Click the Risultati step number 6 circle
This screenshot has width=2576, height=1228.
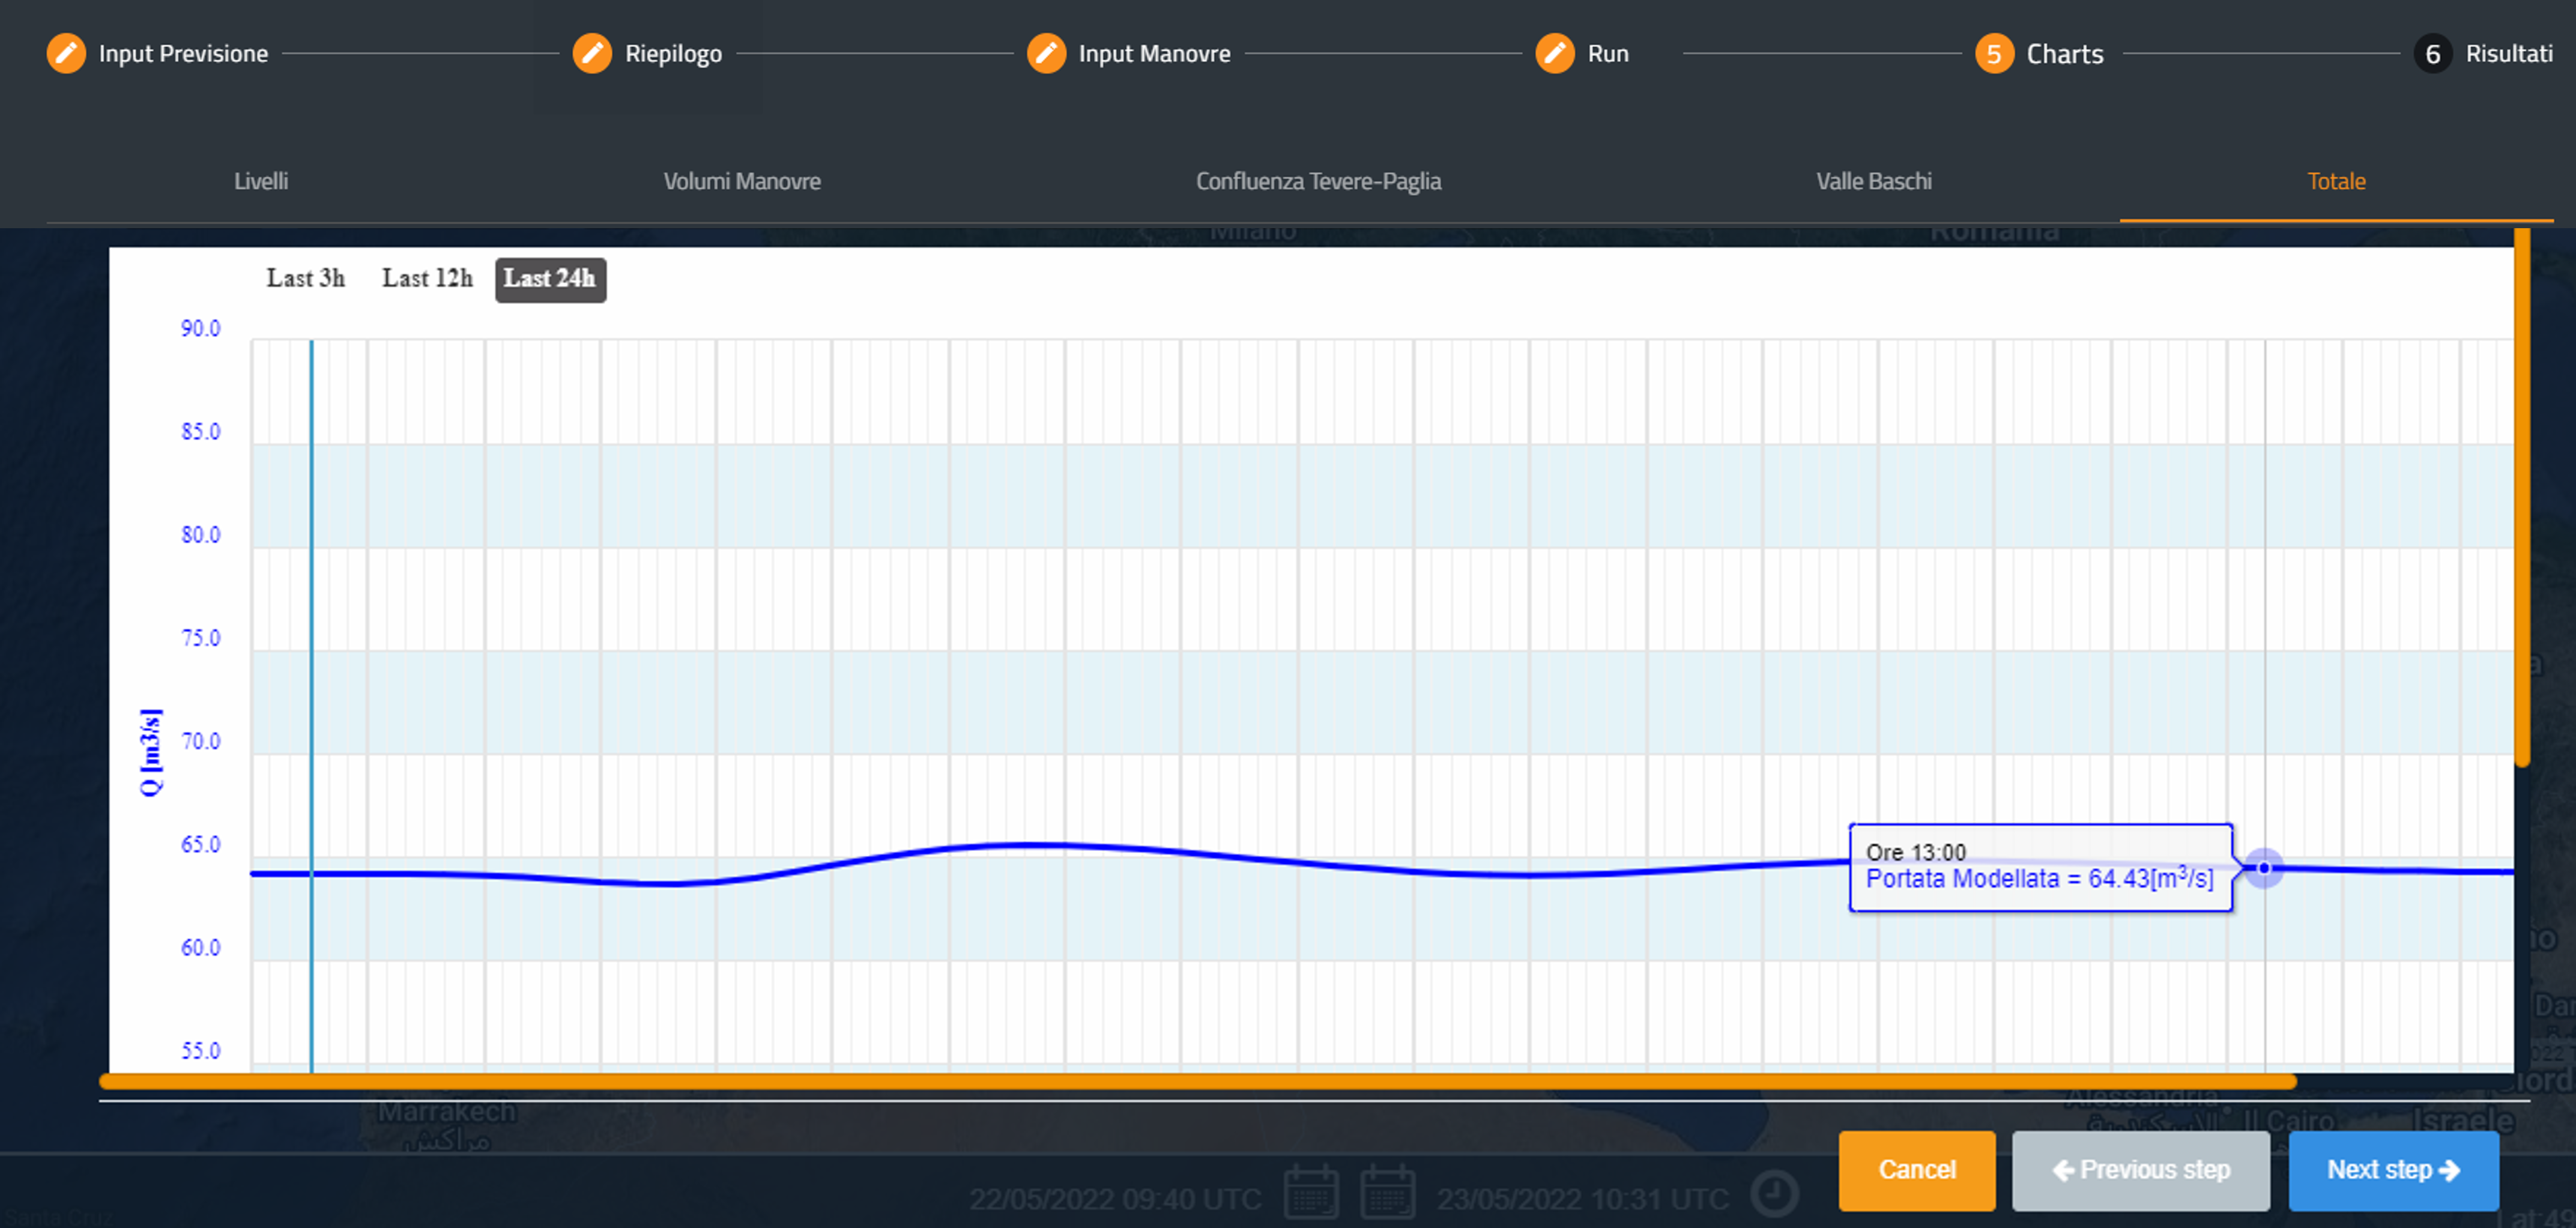click(x=2432, y=53)
